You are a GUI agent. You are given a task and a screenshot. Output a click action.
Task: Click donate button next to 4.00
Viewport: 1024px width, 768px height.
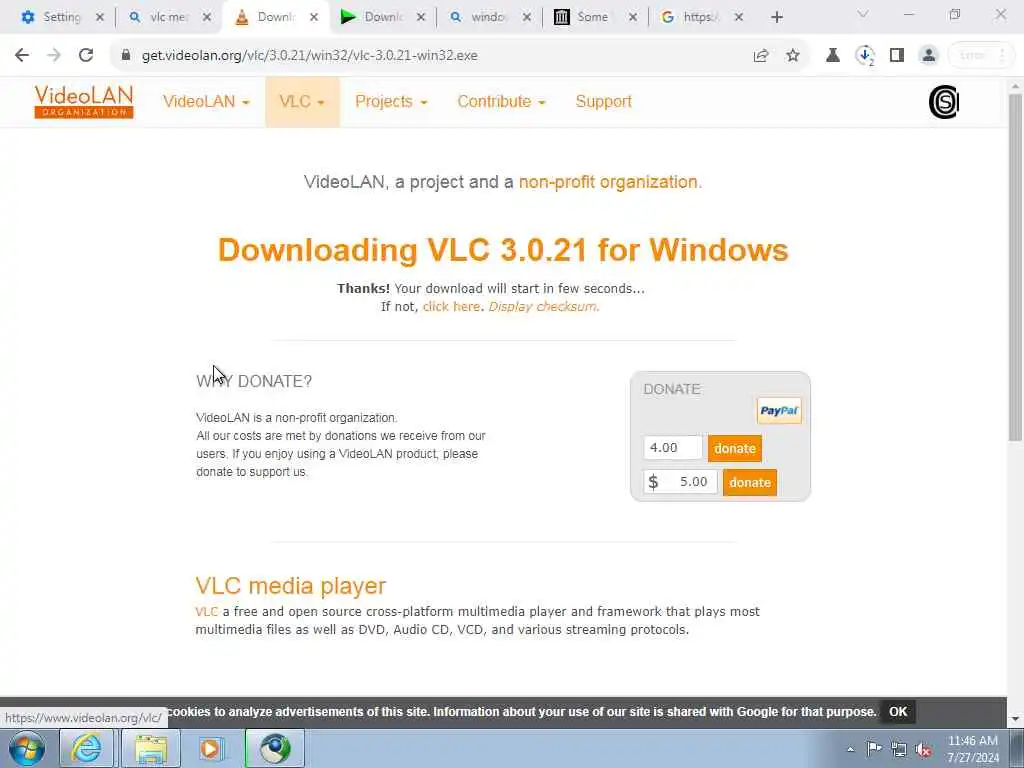[735, 448]
